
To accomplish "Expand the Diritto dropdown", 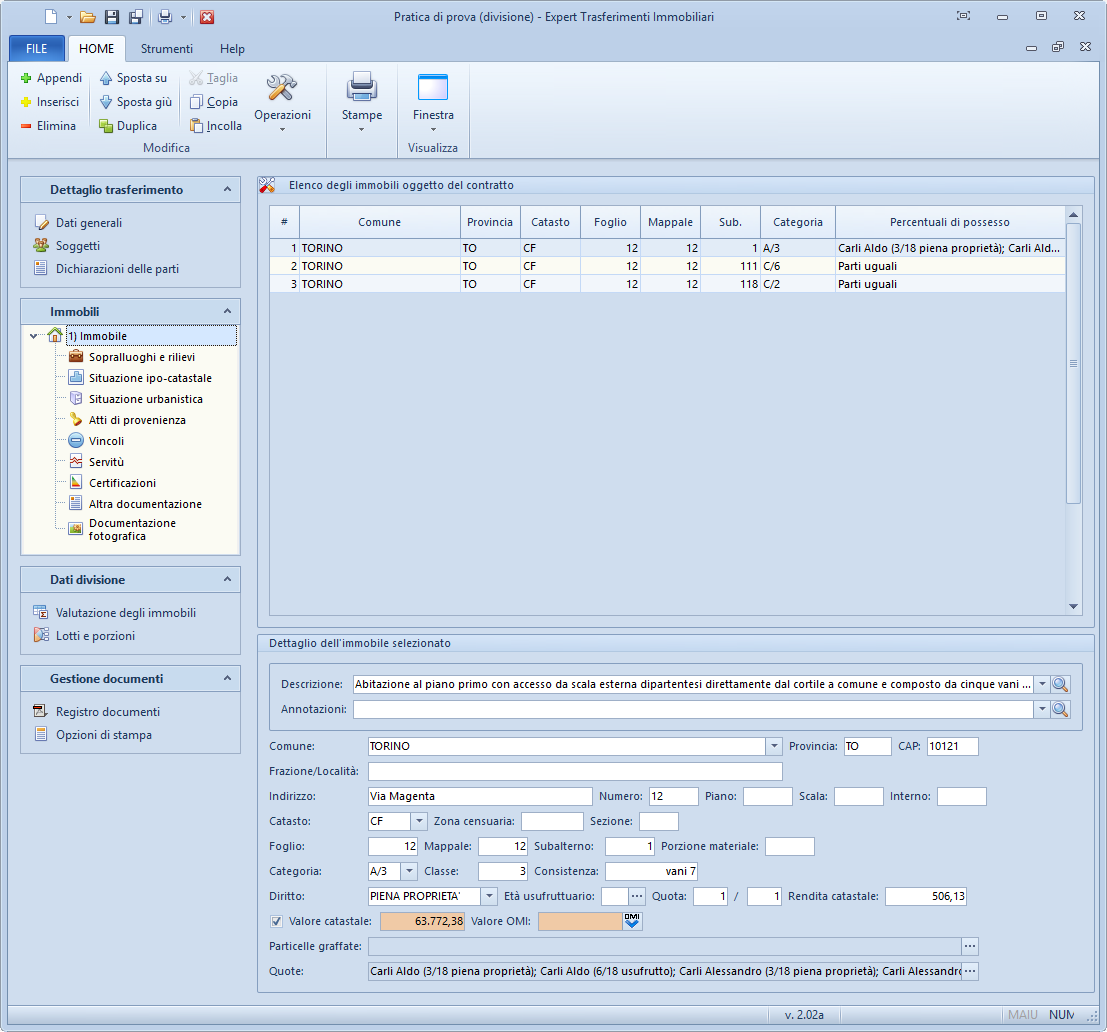I will tap(489, 897).
